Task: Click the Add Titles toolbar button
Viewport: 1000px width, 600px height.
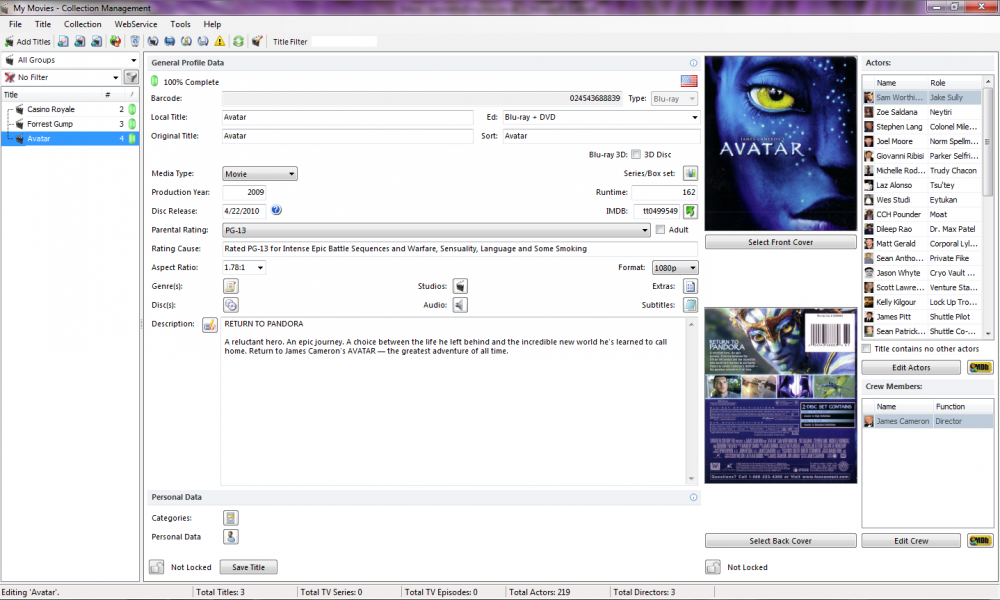Action: click(x=28, y=42)
